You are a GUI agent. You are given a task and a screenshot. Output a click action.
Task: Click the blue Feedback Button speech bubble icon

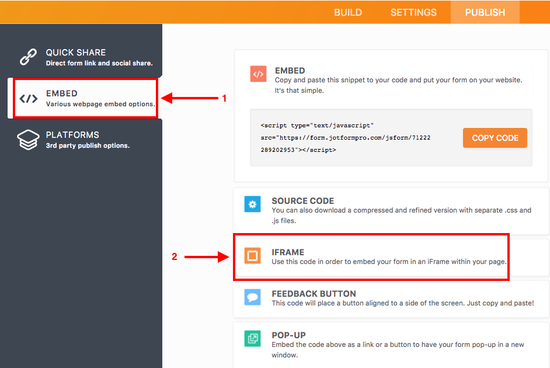point(253,297)
